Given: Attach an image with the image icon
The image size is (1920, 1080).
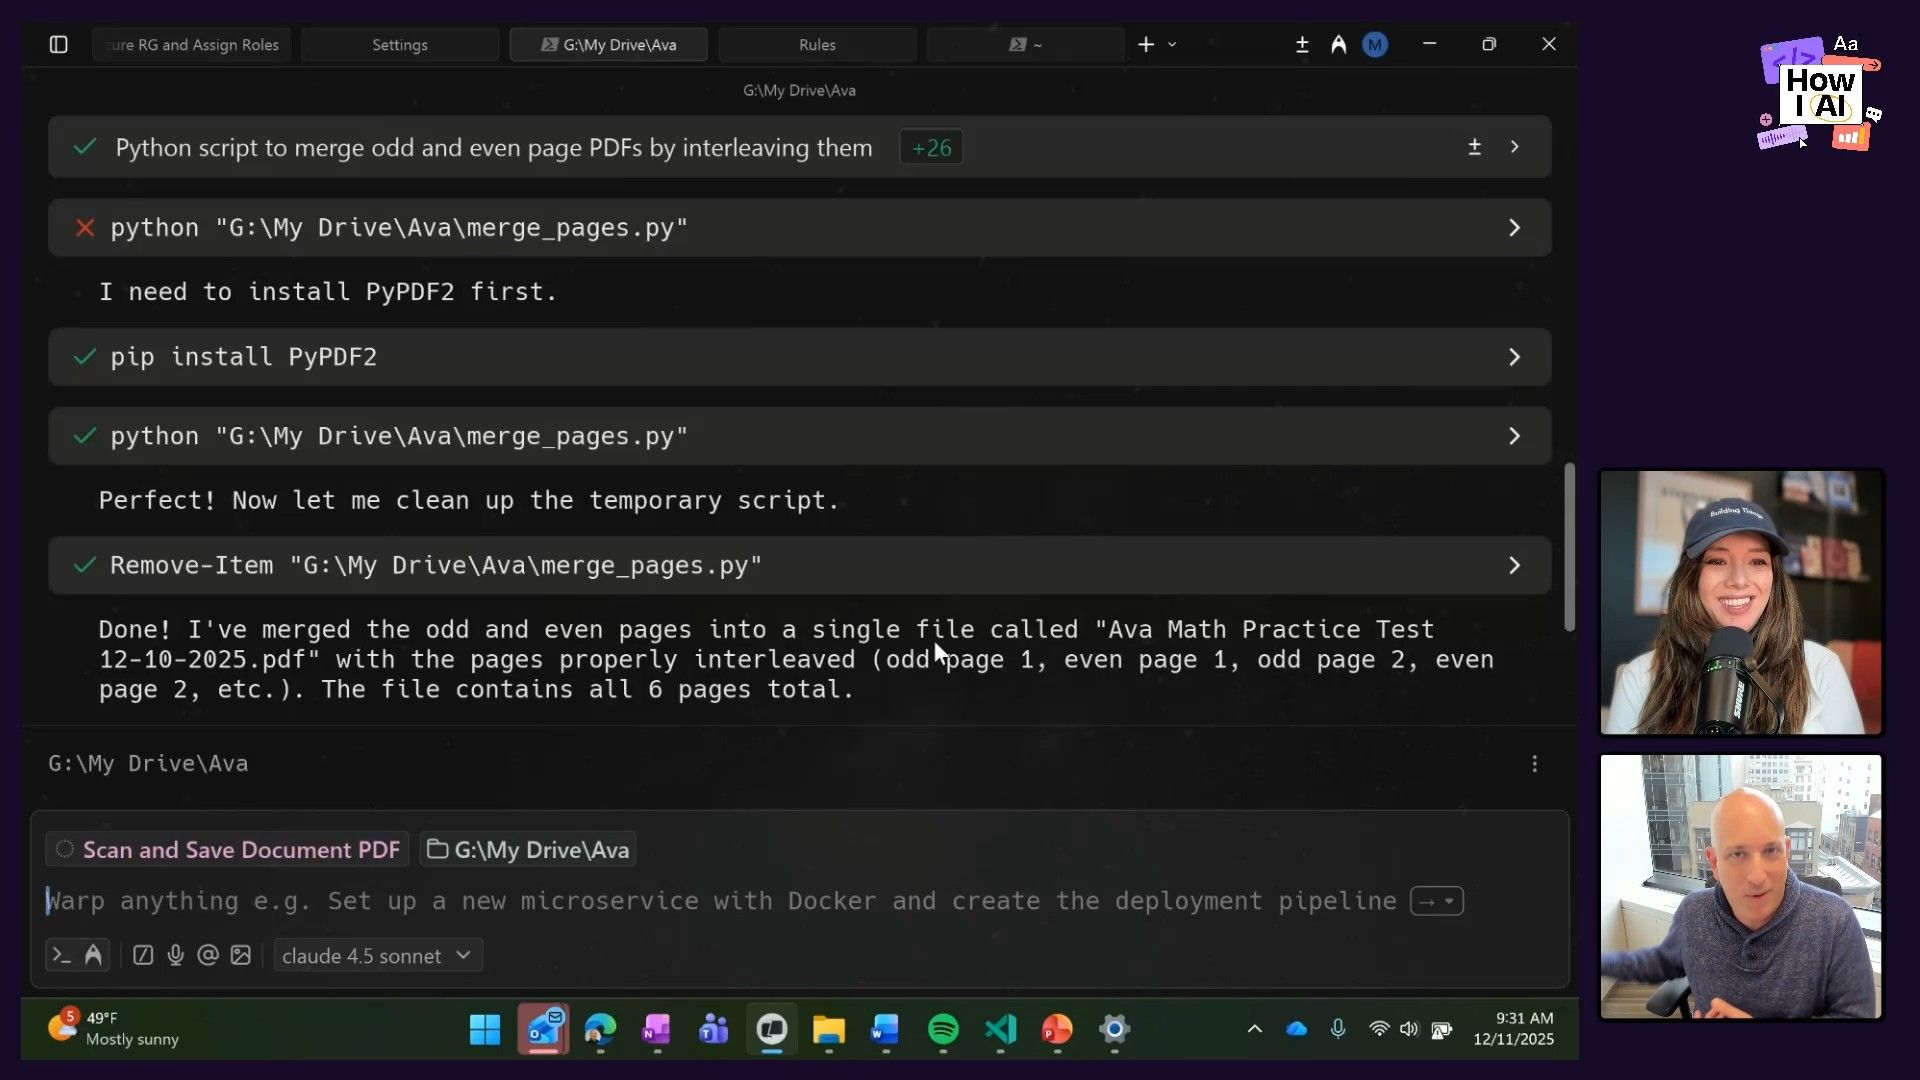Looking at the screenshot, I should tap(240, 955).
